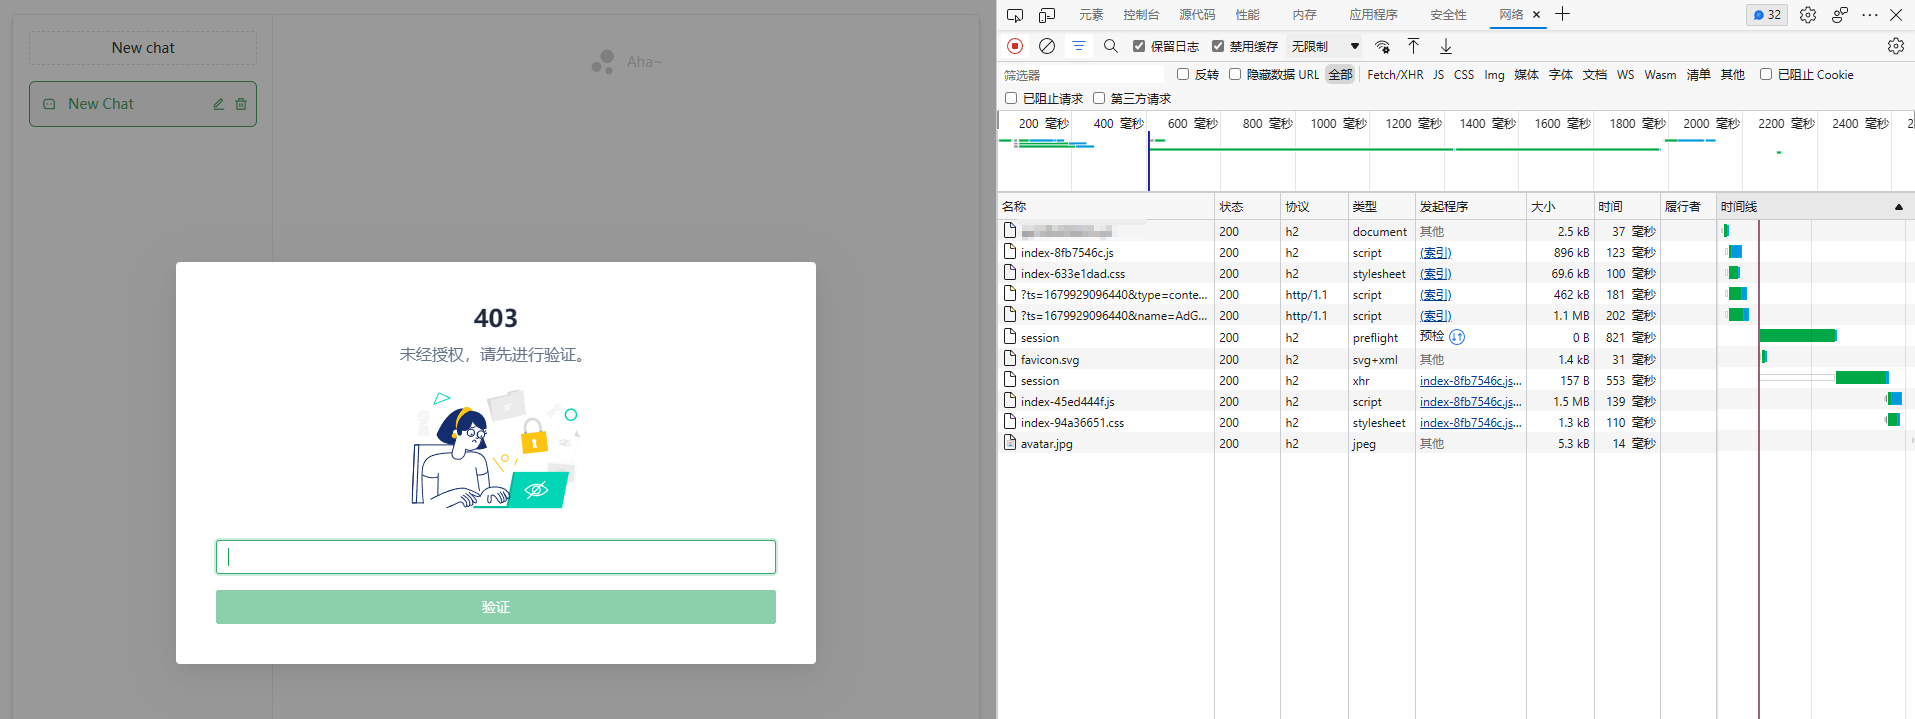1915x719 pixels.
Task: Select index-94a36651.css request row
Action: click(1455, 423)
